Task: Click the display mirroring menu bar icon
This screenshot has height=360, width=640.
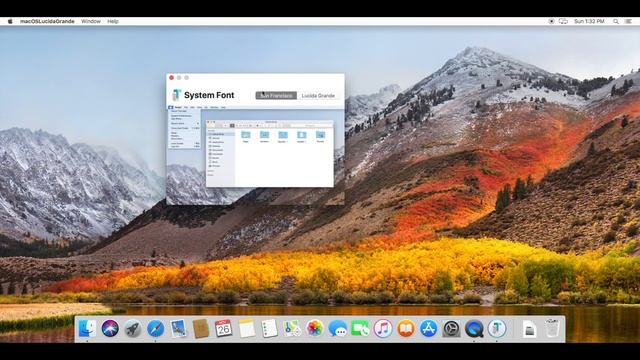Action: tap(563, 21)
